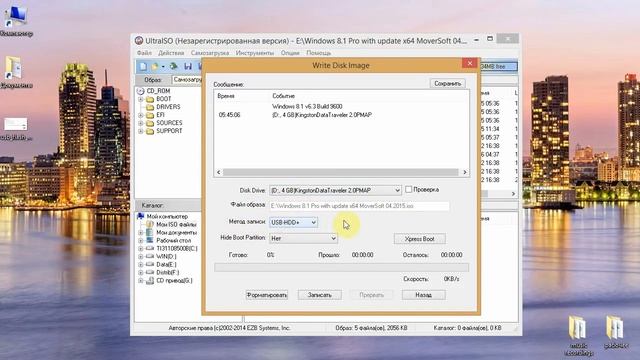Click the UltraISO app icon in title bar
Image resolution: width=640 pixels, height=360 pixels.
coord(139,41)
